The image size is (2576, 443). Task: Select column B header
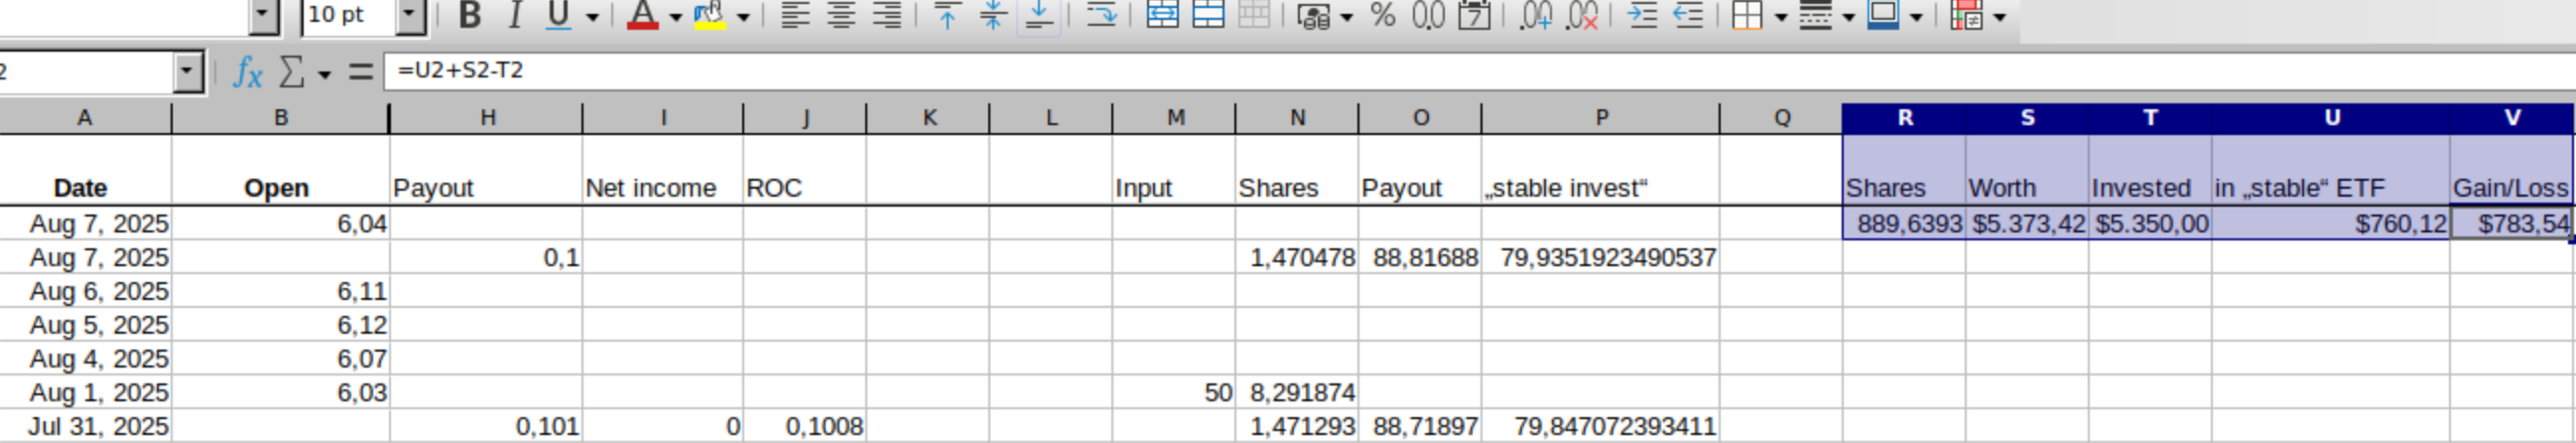281,118
